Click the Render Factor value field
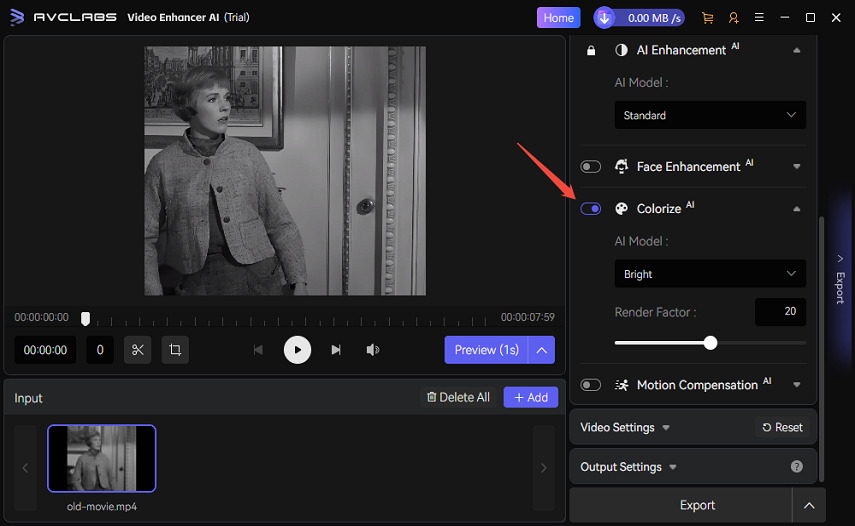Viewport: 855px width, 526px height. click(780, 312)
